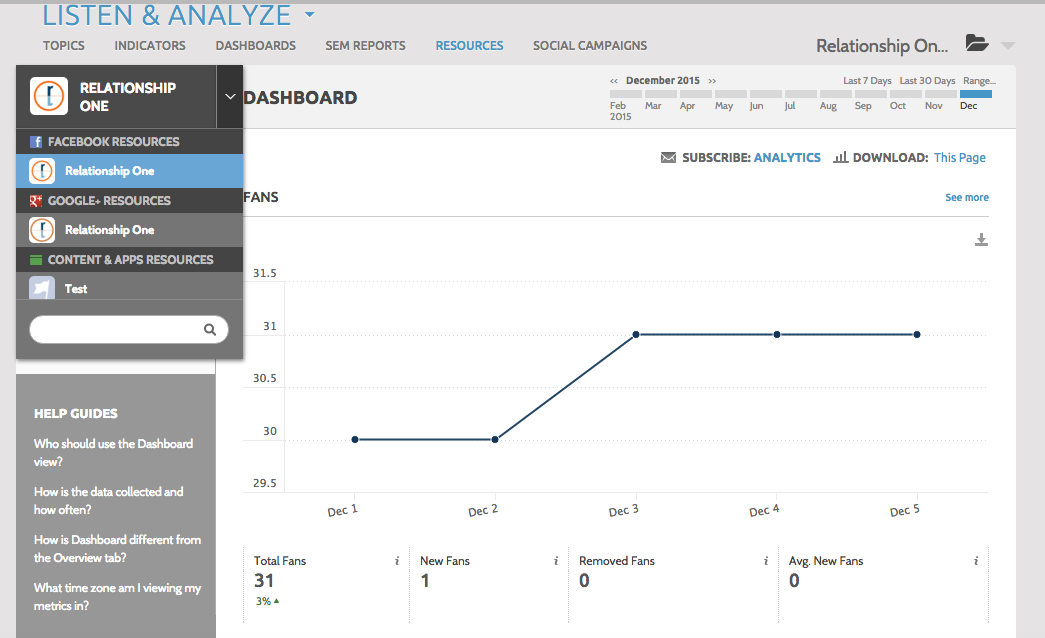1045x638 pixels.
Task: Click See more in Fans section
Action: [x=966, y=198]
